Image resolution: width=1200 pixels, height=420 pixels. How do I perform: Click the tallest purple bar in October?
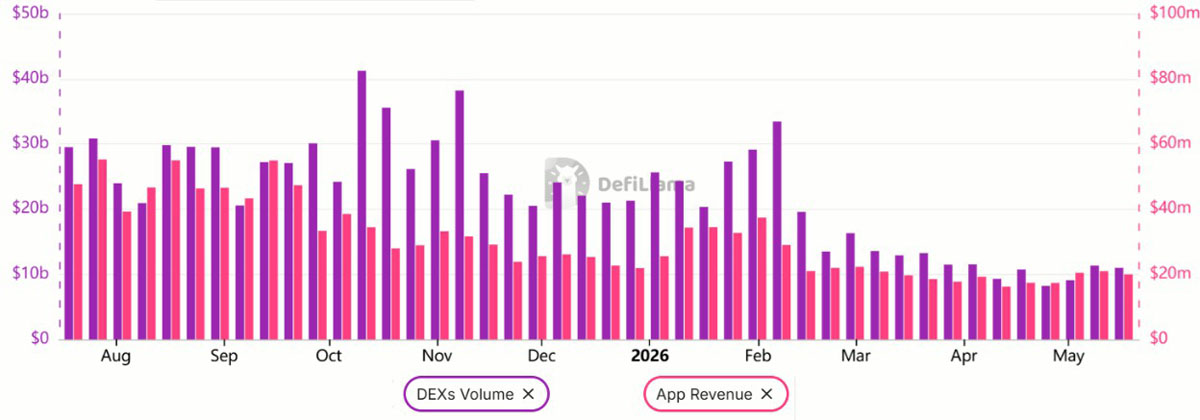click(362, 205)
